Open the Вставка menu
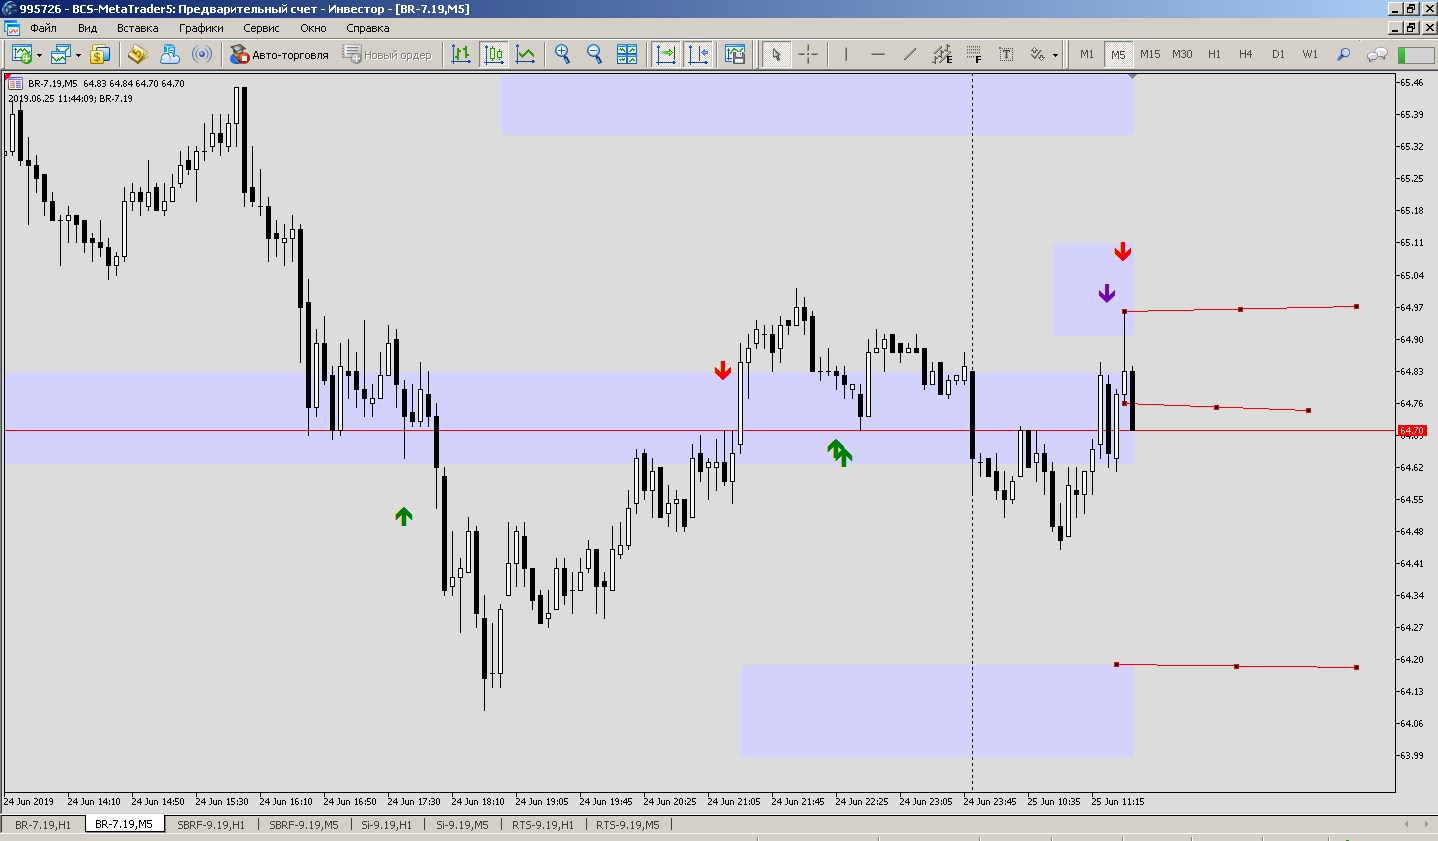 coord(137,28)
